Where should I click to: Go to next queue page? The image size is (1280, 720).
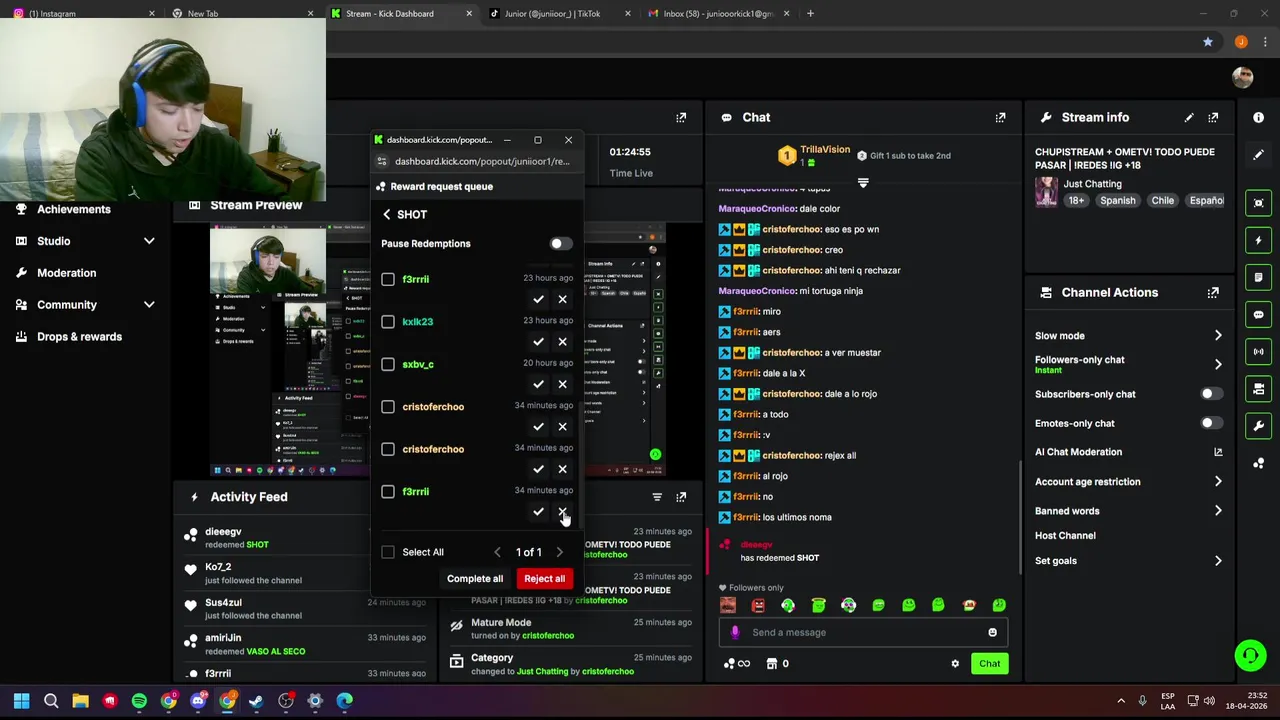click(x=559, y=552)
